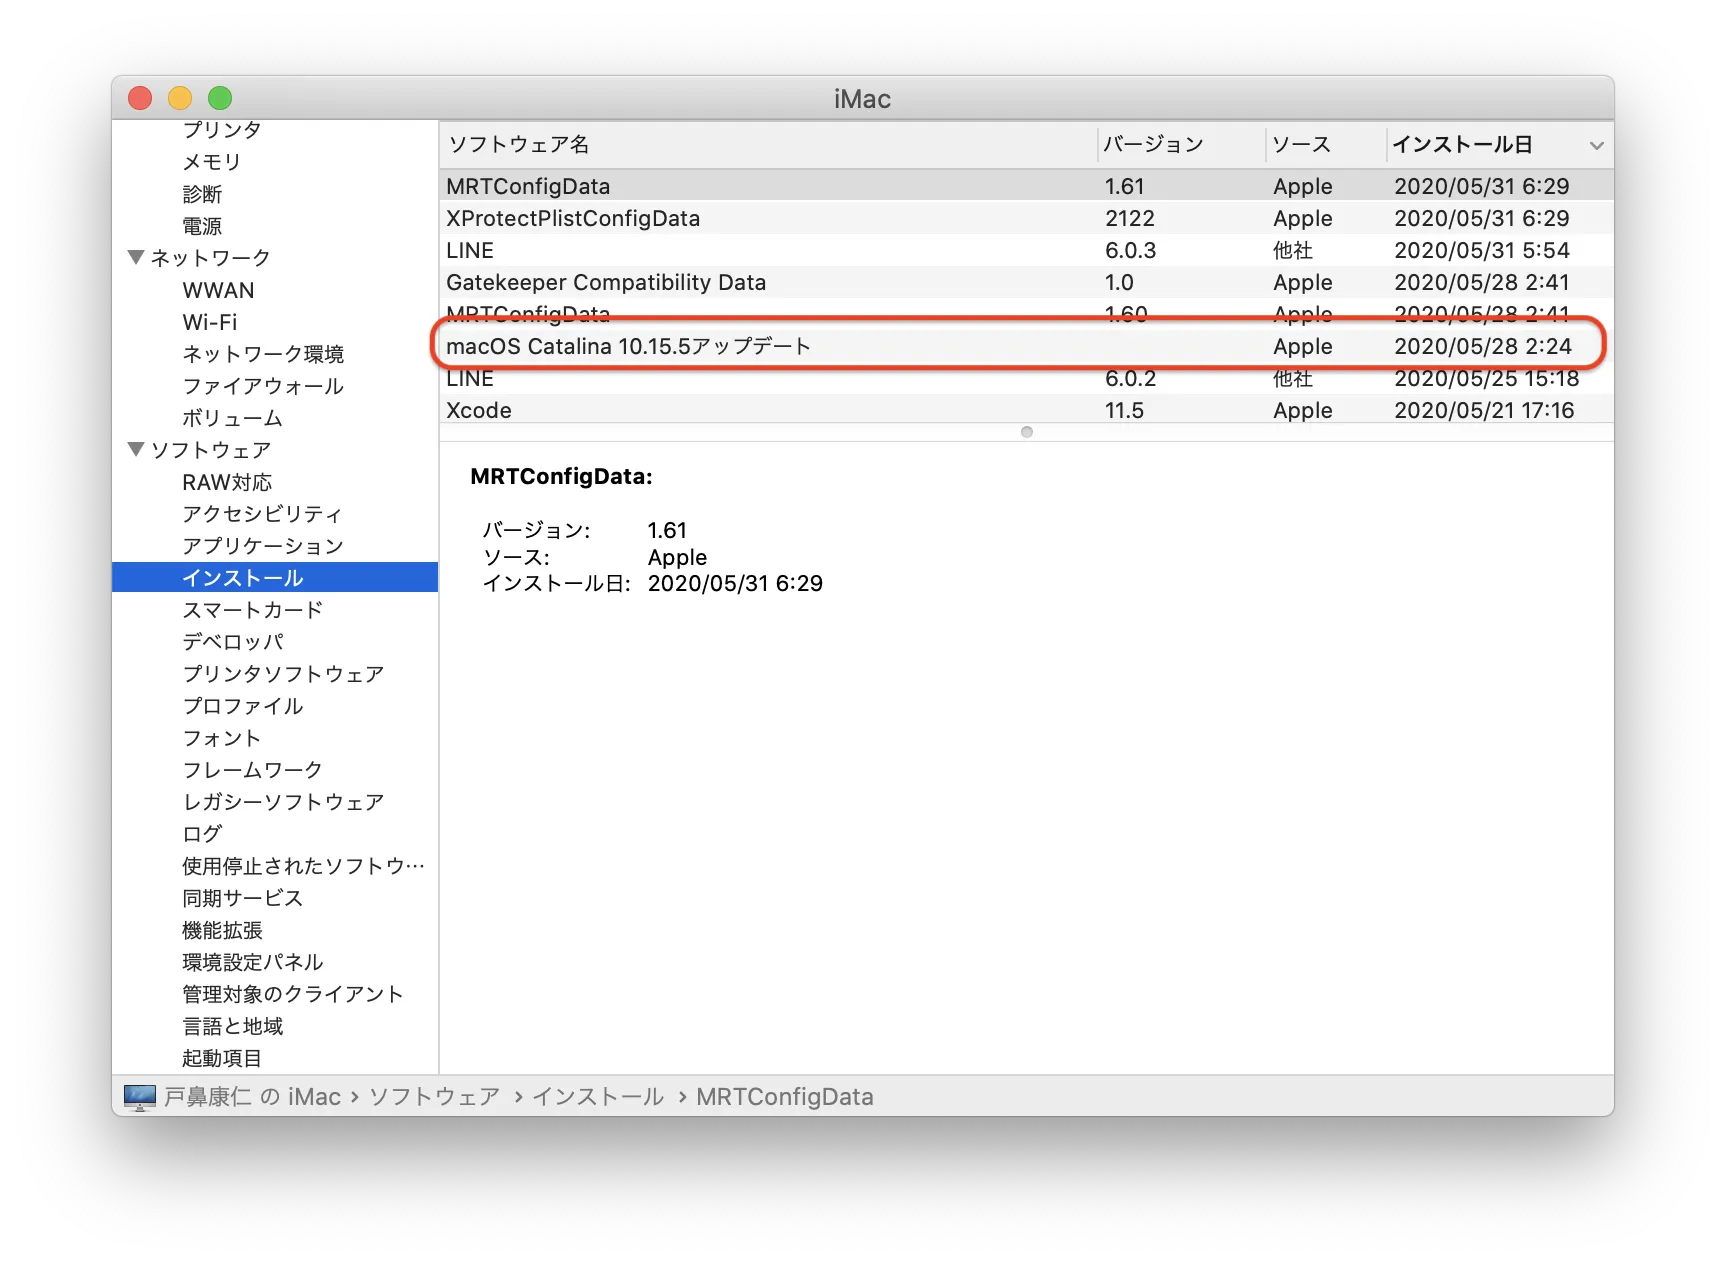Select Gatekeeper Compatibility Data row
1726x1264 pixels.
tap(1026, 282)
